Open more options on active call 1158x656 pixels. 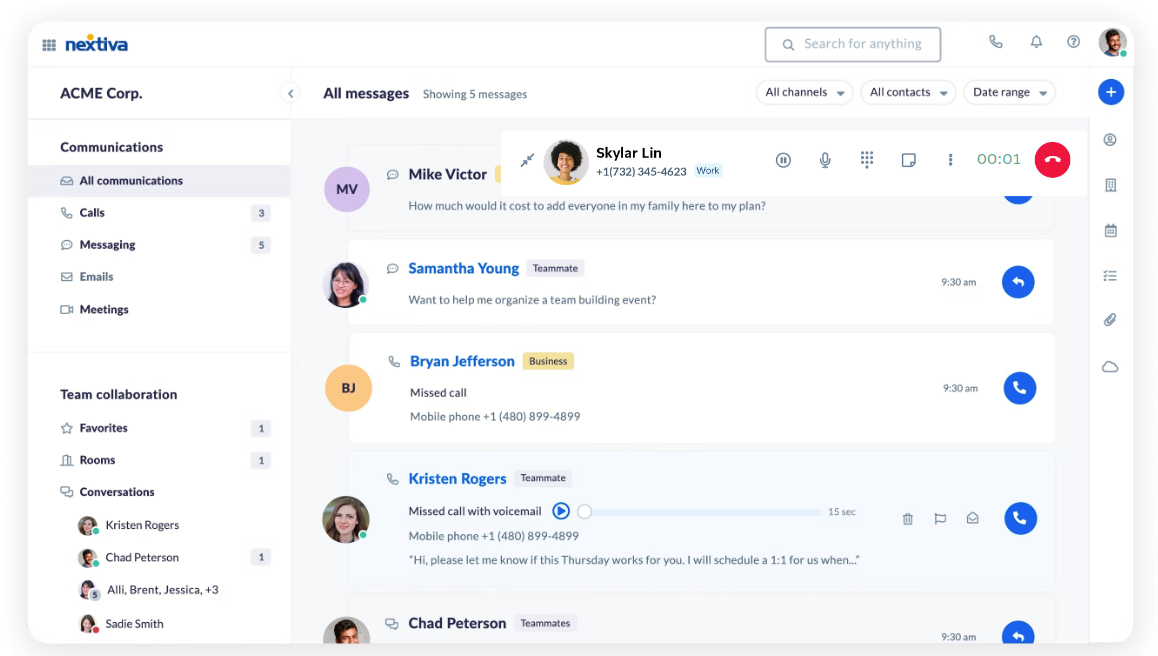click(x=950, y=160)
